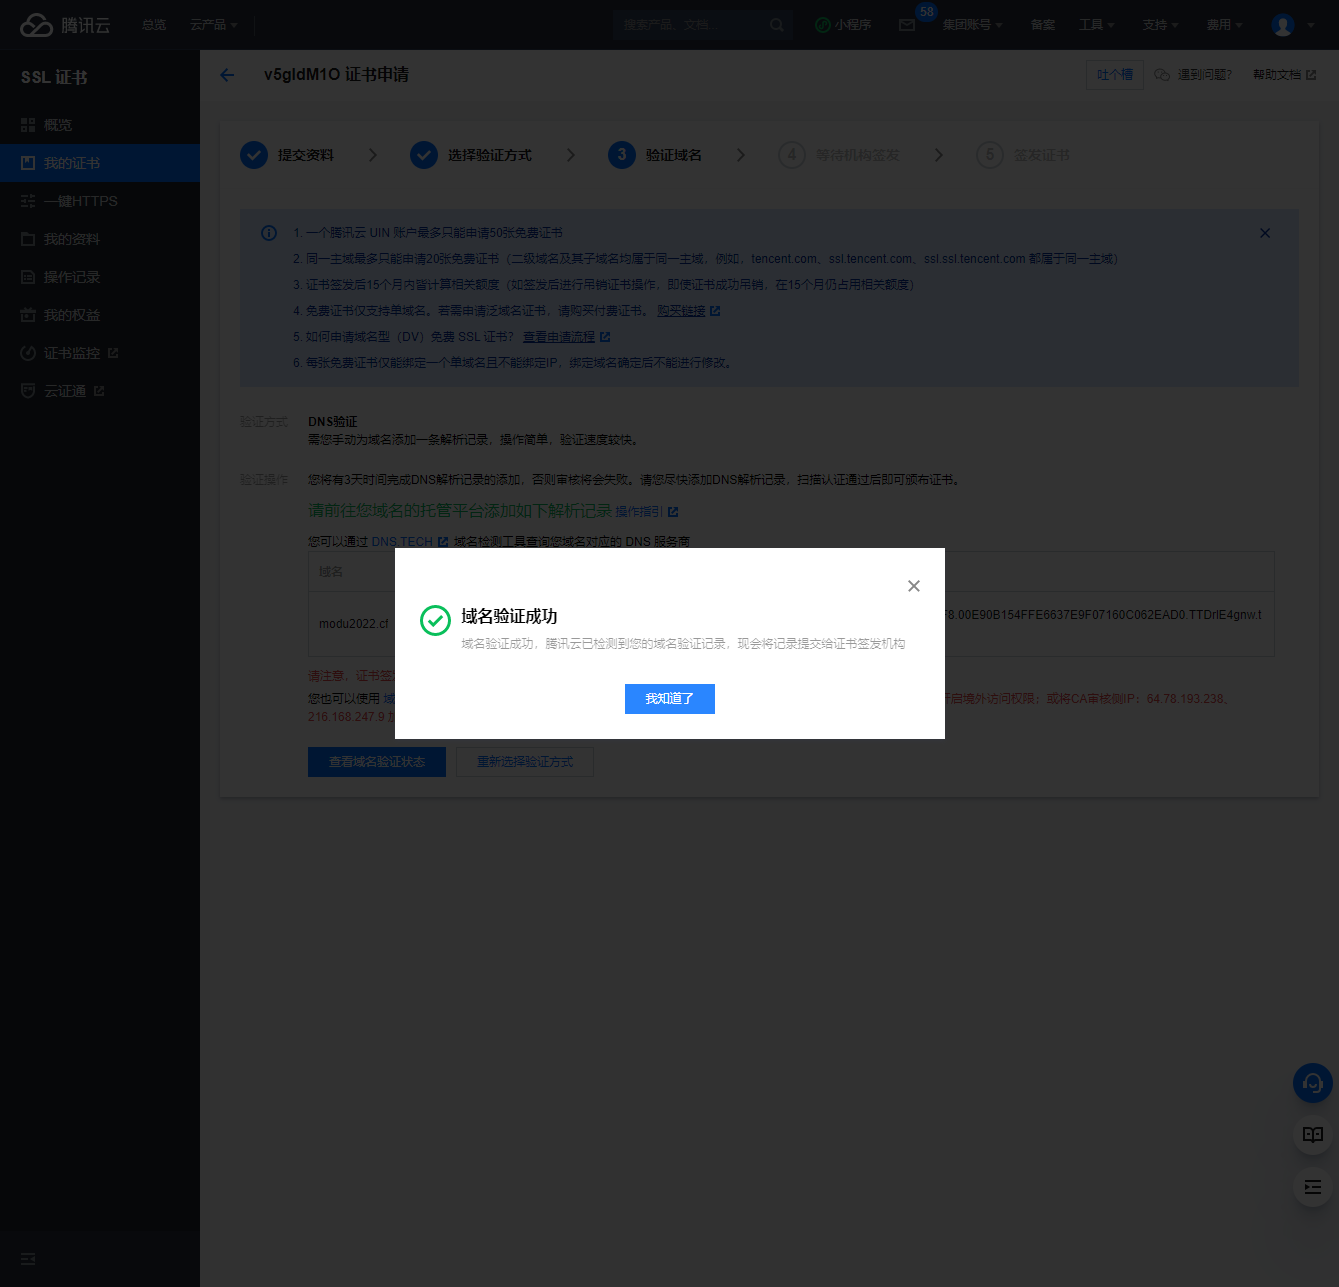Click the 验证域名 step 3

pos(655,155)
